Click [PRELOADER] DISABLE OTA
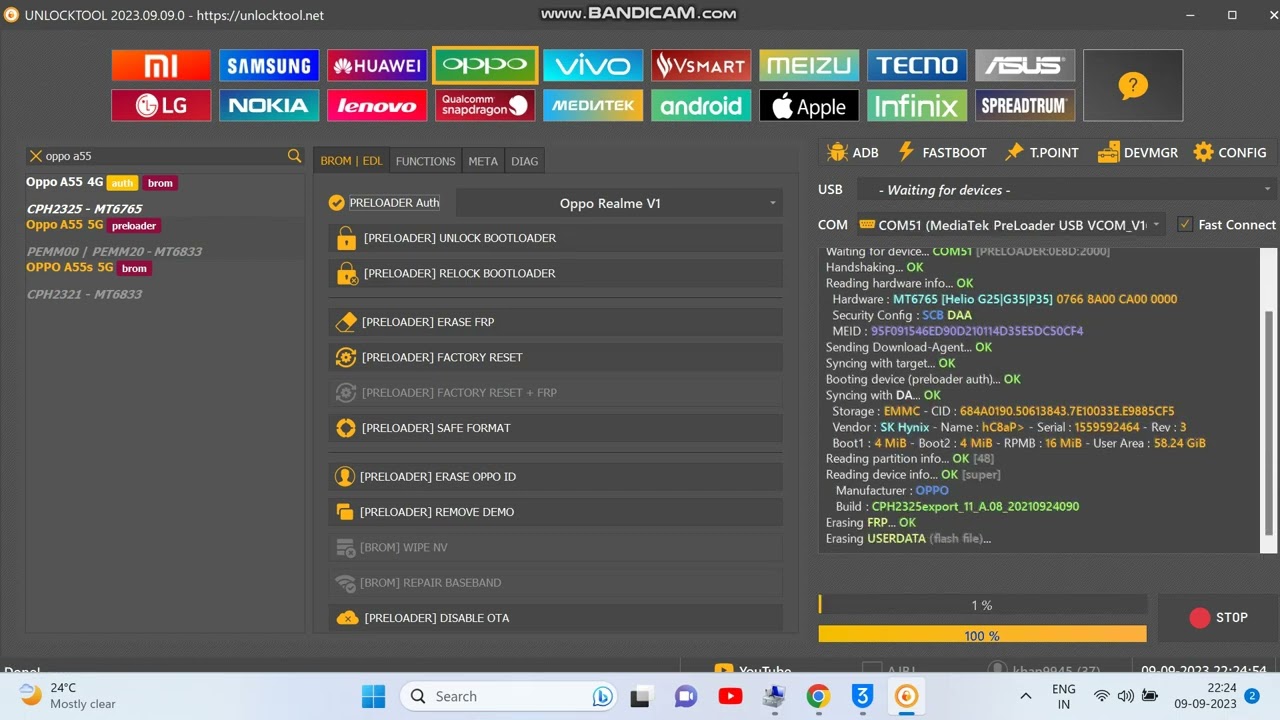The width and height of the screenshot is (1280, 720). pos(555,618)
